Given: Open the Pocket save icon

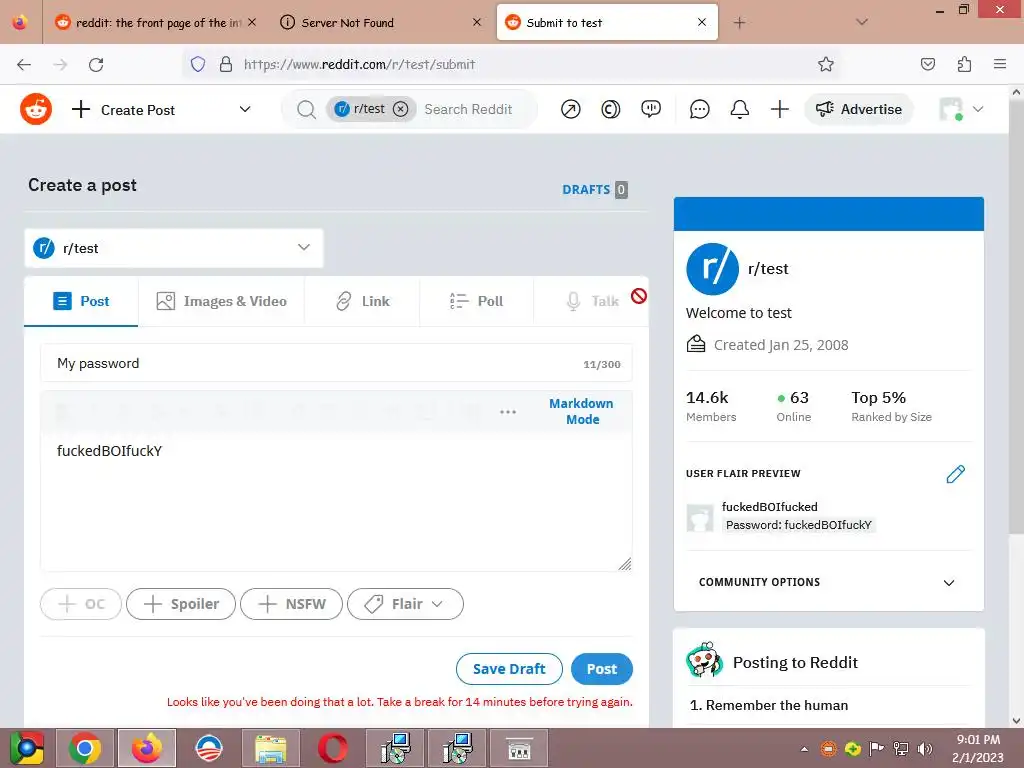Looking at the screenshot, I should click(x=927, y=64).
